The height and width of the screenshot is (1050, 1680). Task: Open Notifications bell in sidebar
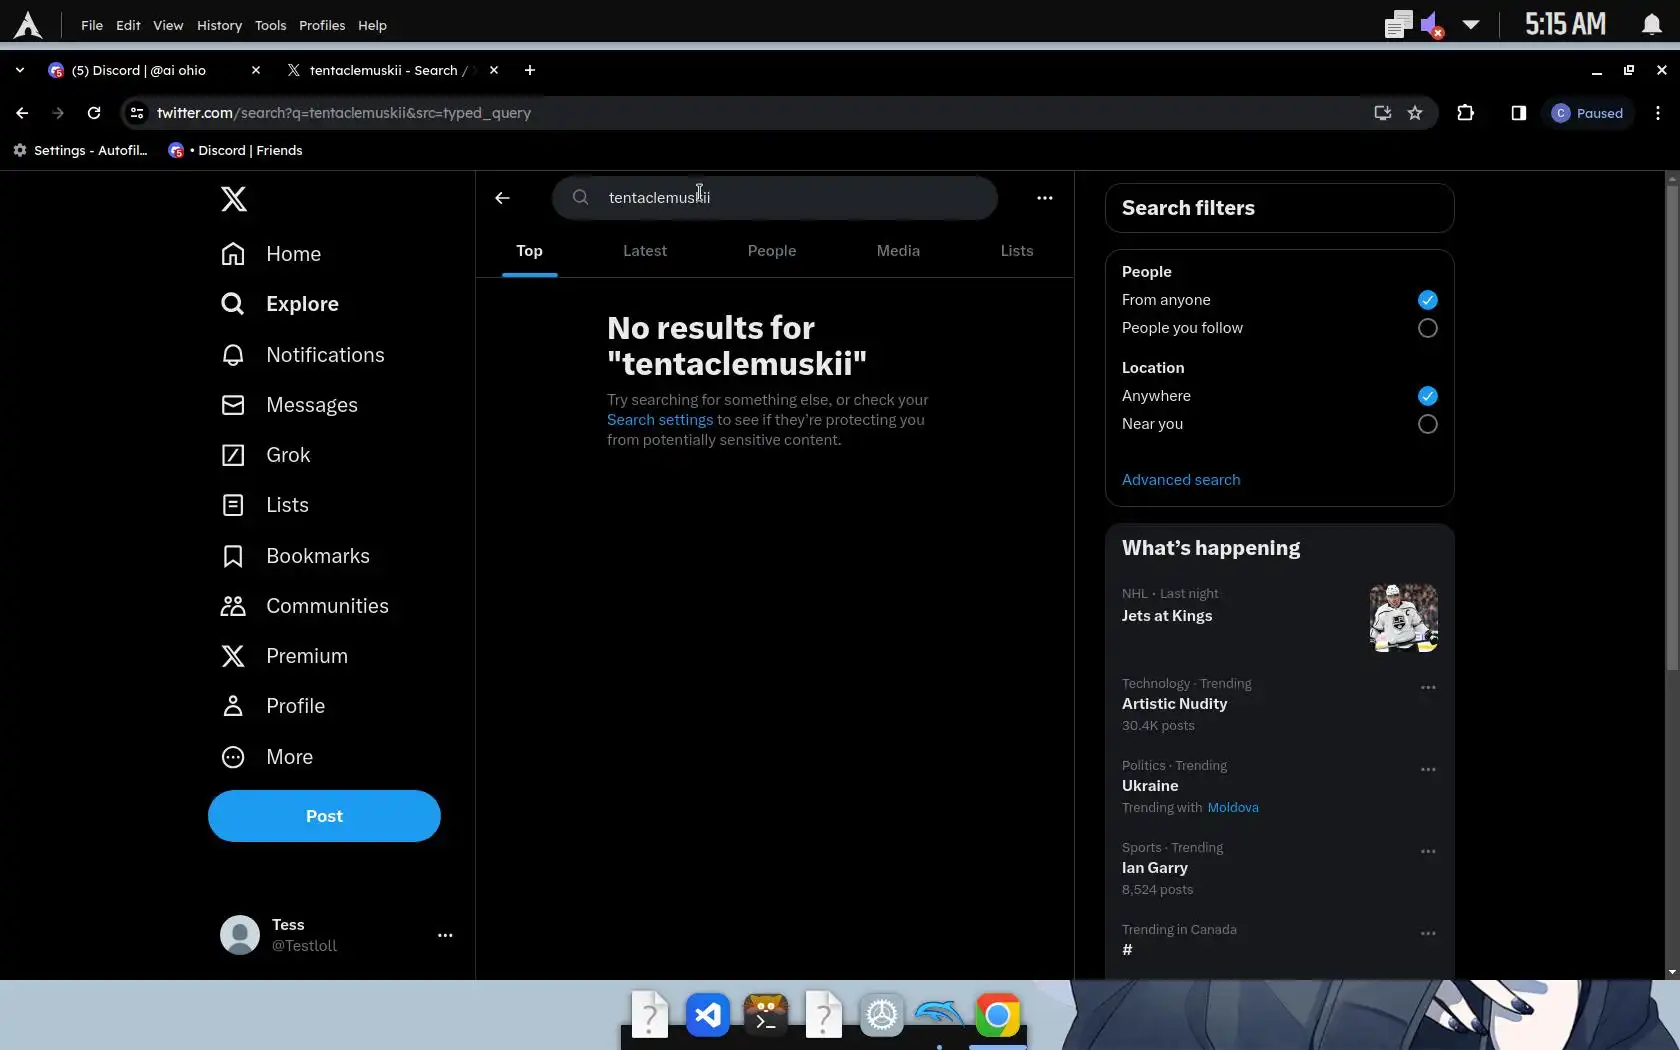coord(302,355)
